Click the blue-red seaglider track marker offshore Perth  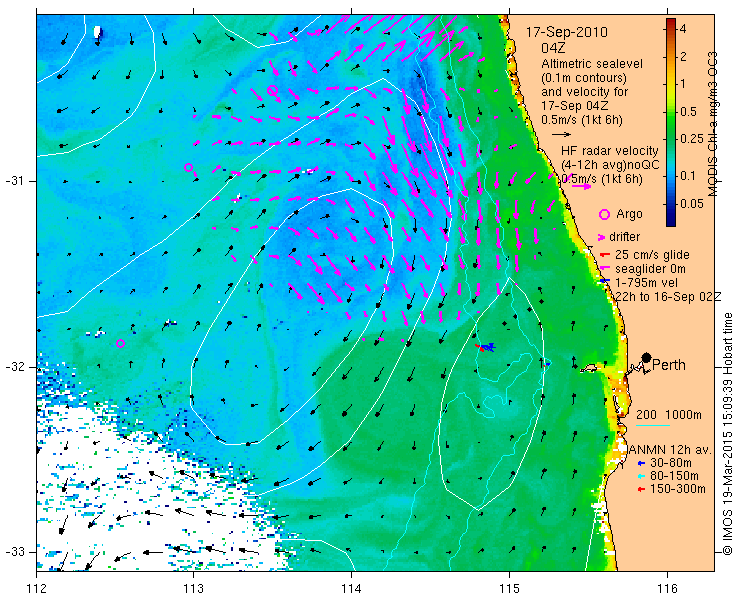[486, 347]
